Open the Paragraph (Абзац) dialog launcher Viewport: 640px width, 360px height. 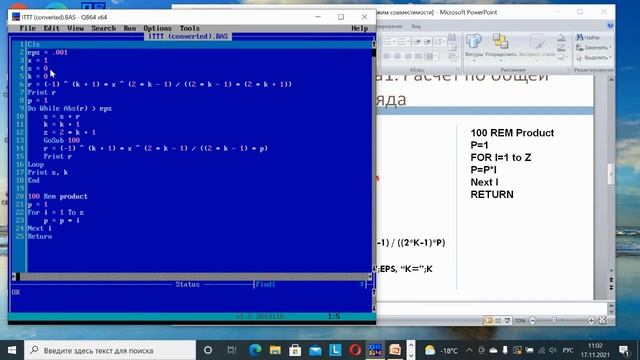(458, 70)
